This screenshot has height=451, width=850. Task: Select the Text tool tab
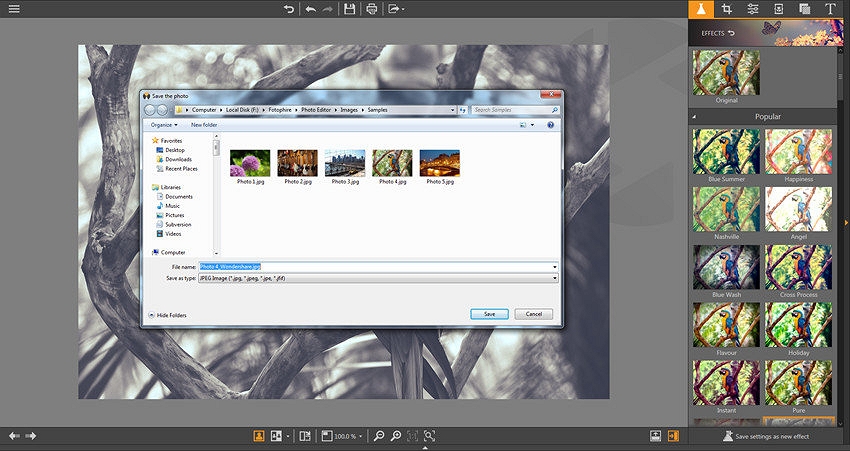point(830,9)
